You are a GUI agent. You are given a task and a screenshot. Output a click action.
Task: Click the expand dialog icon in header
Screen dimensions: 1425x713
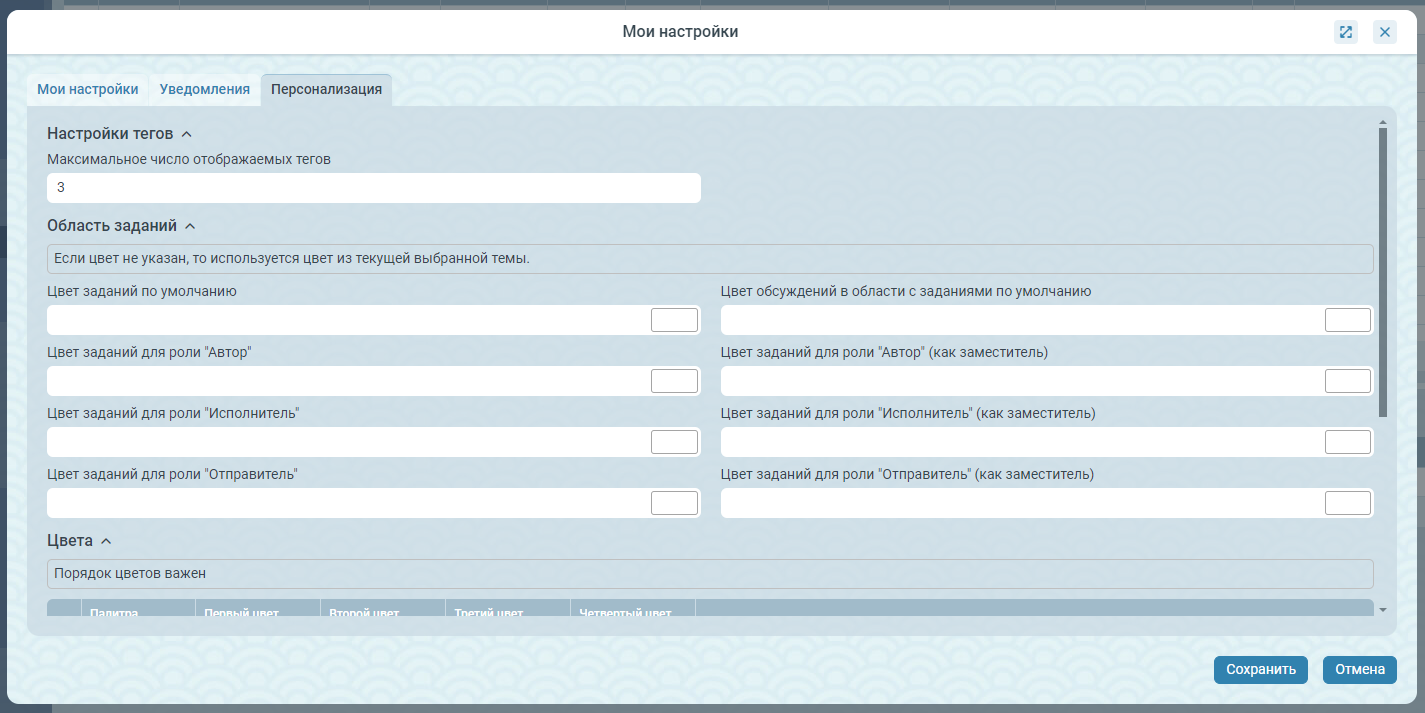click(x=1345, y=32)
